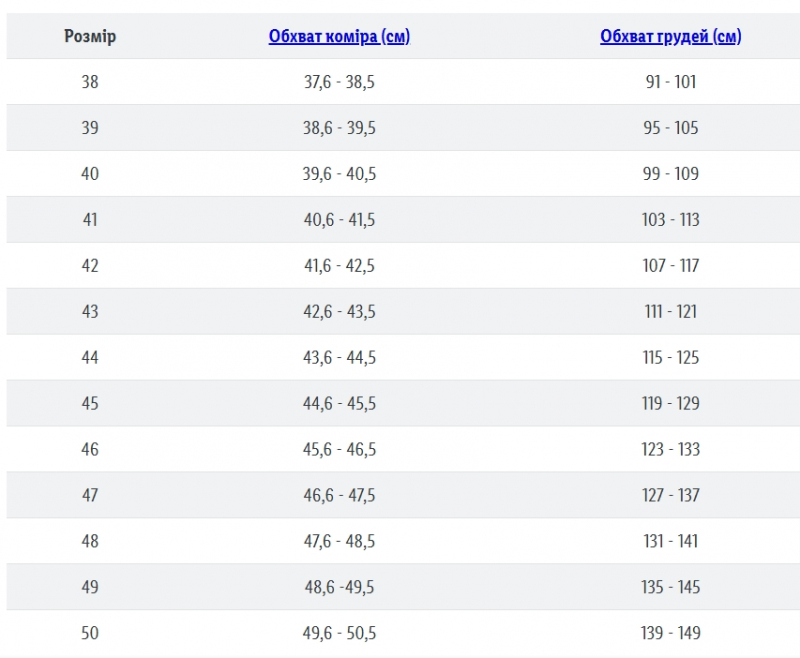Image resolution: width=800 pixels, height=658 pixels.
Task: Open the Обхват грудей (см) link
Action: coord(670,36)
